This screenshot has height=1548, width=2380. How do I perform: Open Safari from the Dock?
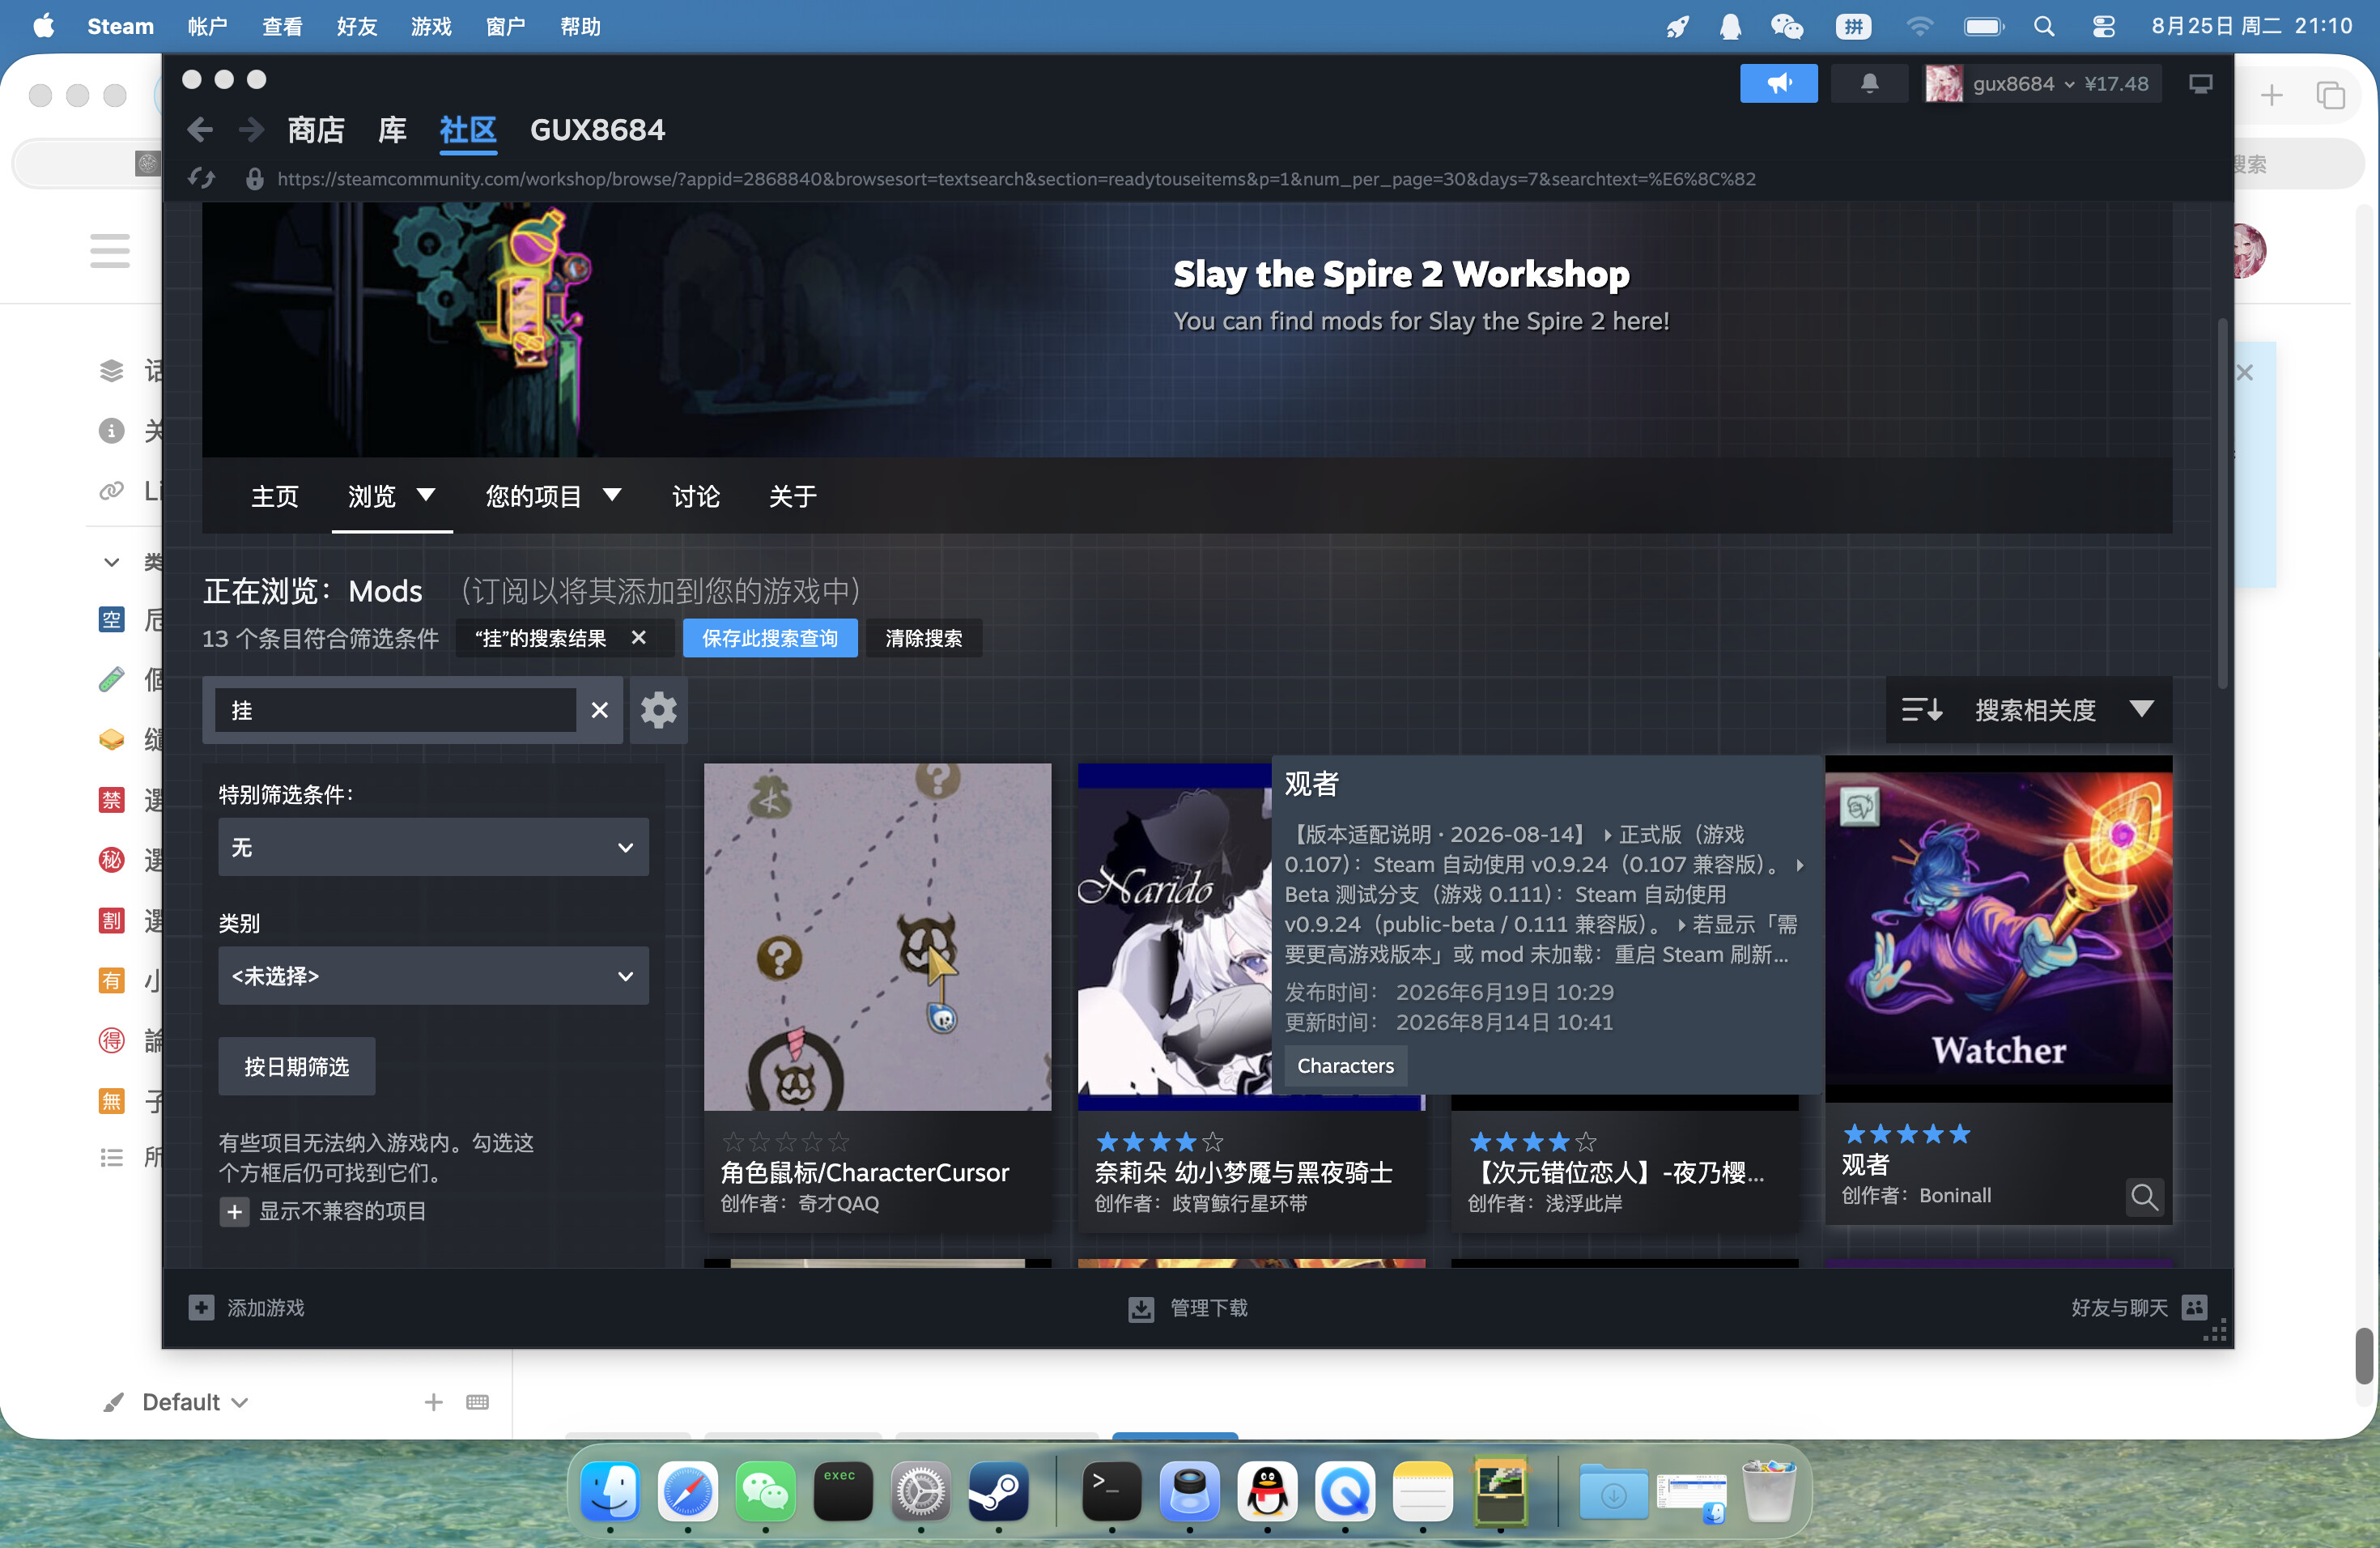(687, 1492)
